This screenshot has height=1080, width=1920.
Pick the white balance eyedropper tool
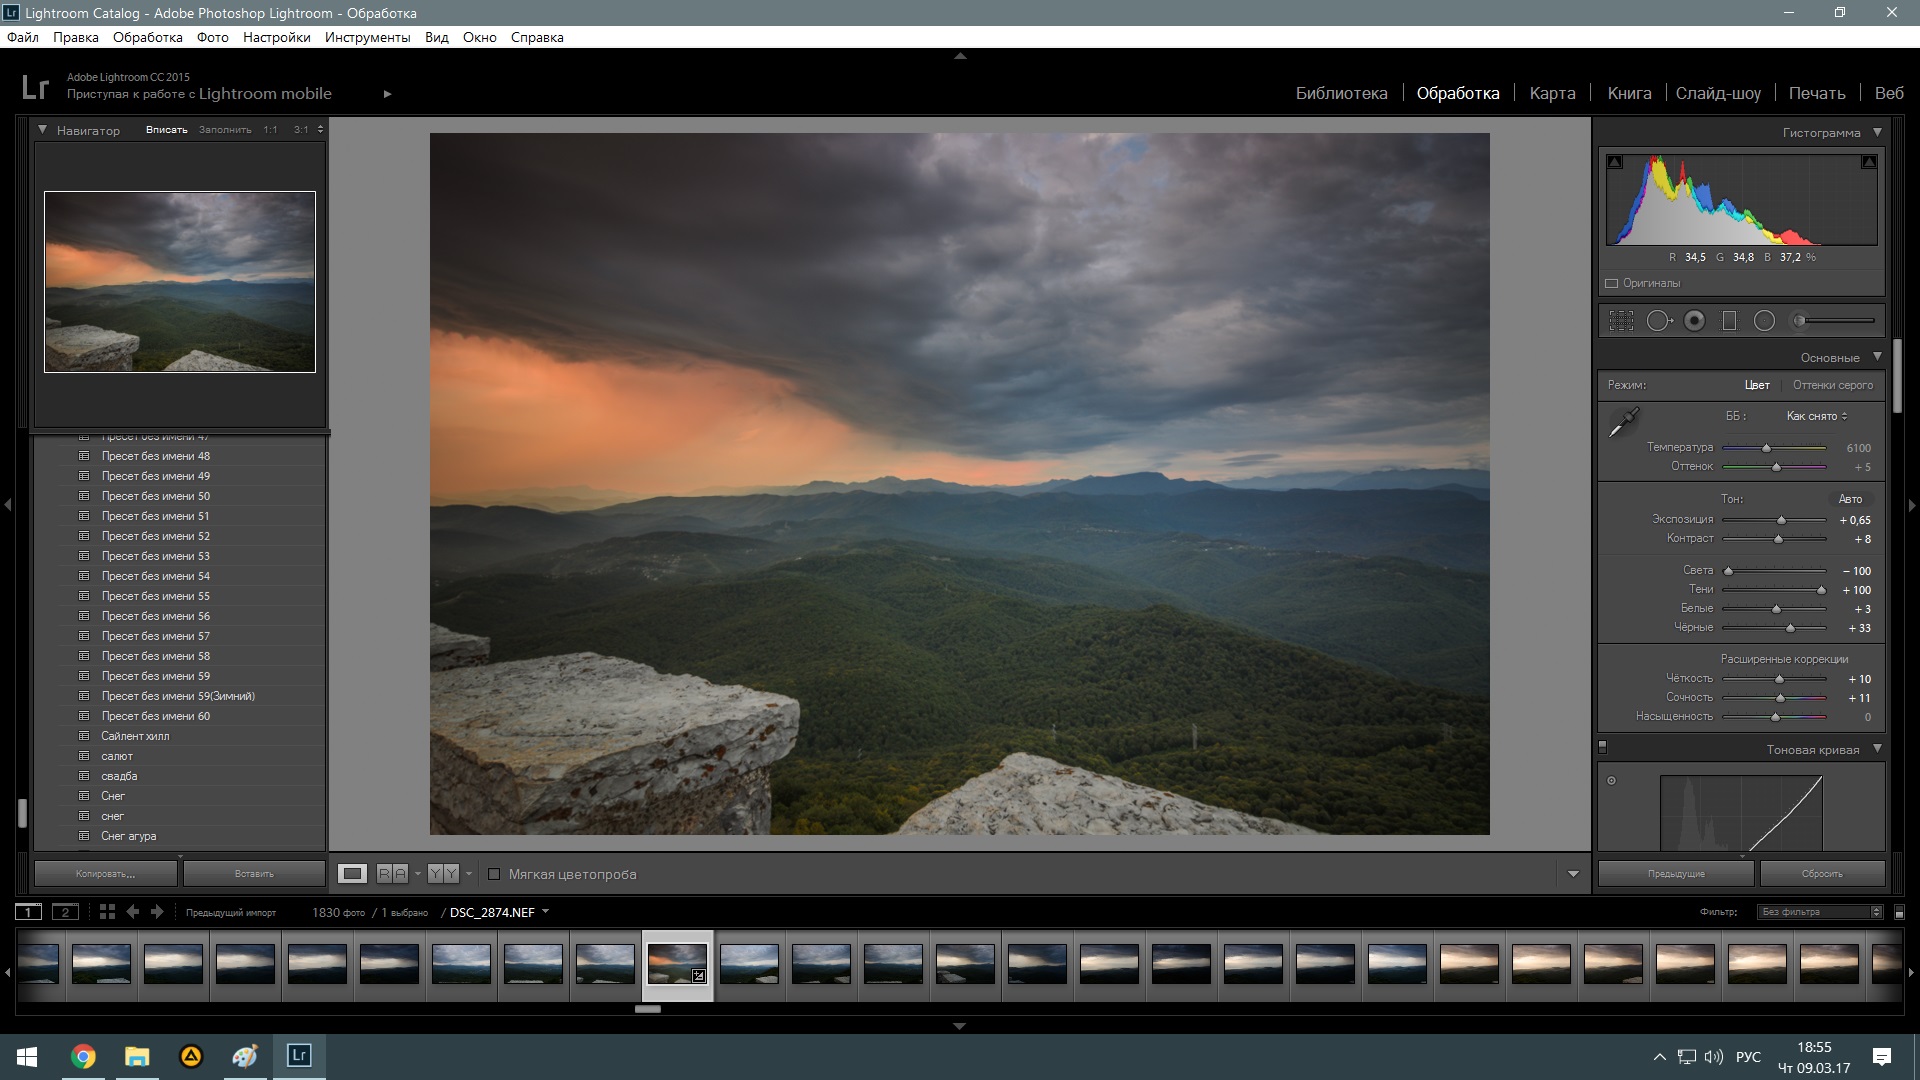pos(1623,423)
